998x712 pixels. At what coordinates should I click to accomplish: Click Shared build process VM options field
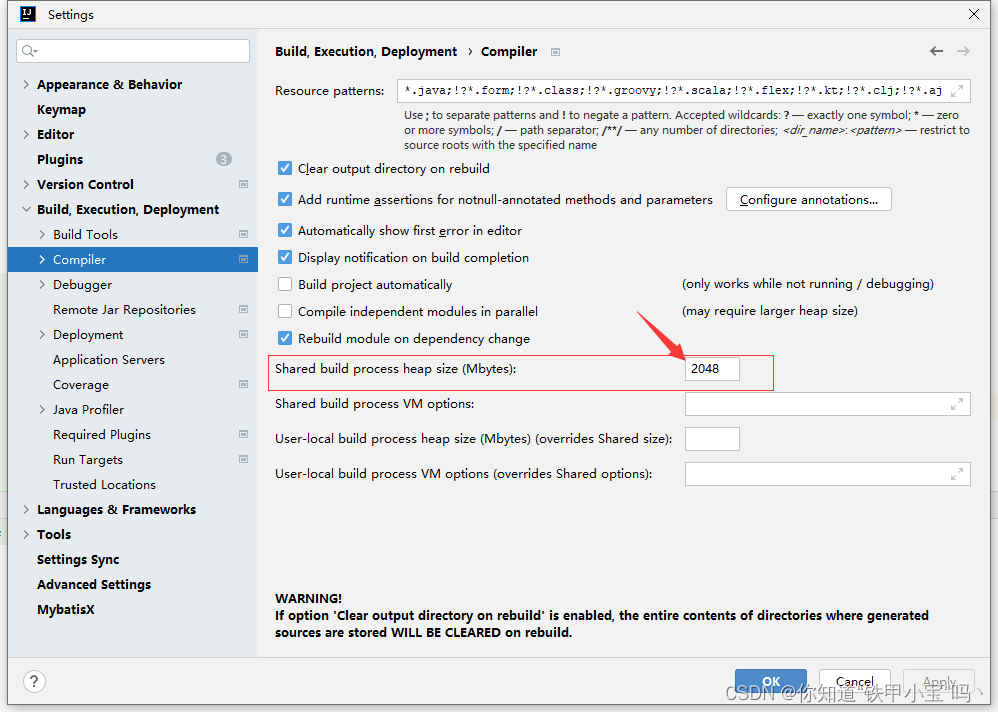click(827, 404)
